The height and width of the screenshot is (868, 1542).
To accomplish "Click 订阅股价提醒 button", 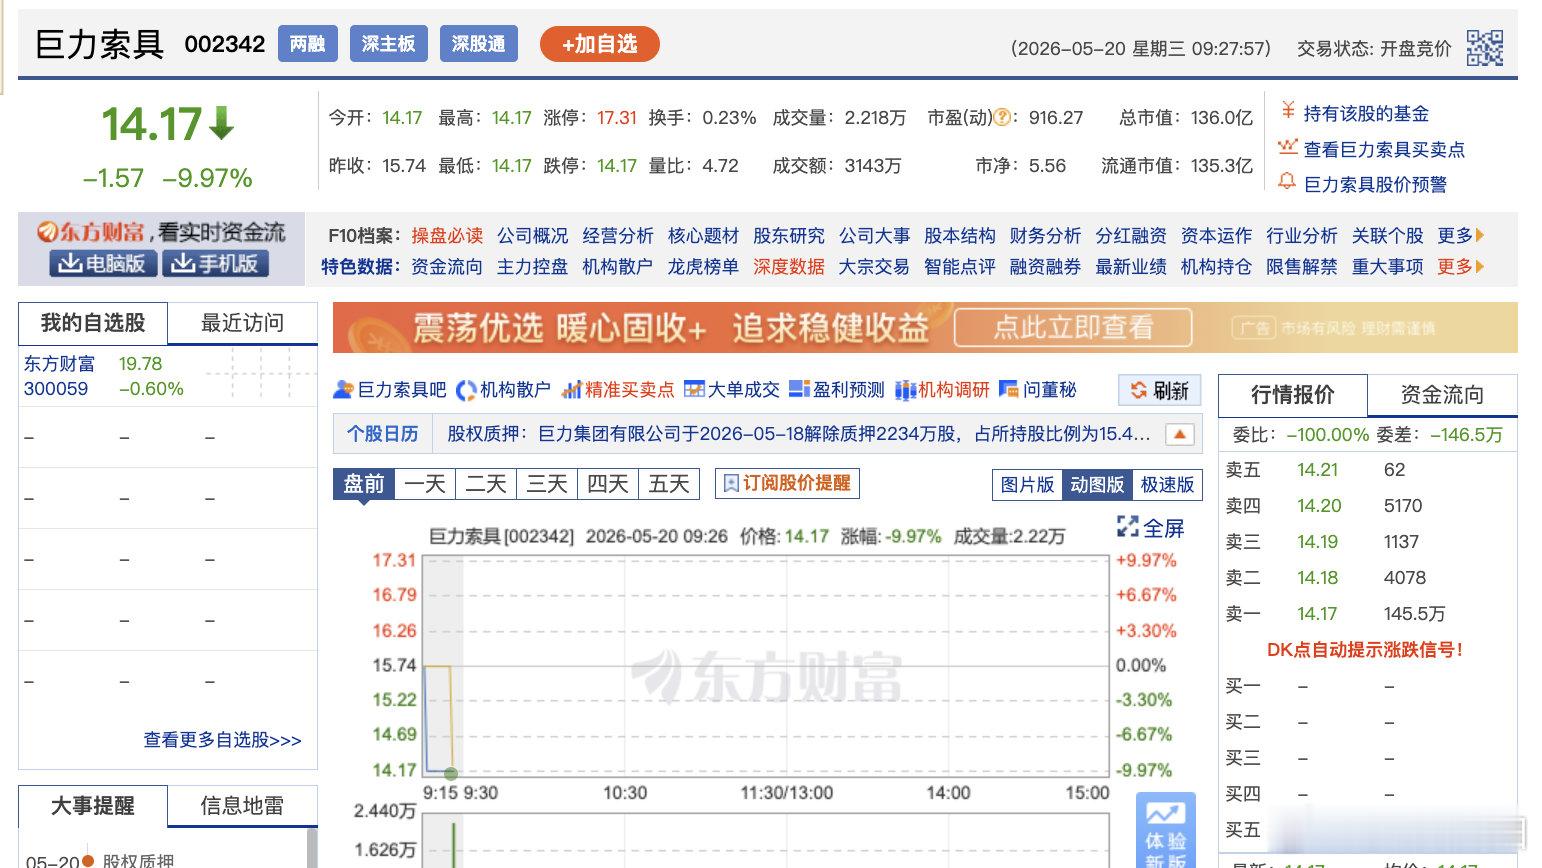I will (787, 483).
